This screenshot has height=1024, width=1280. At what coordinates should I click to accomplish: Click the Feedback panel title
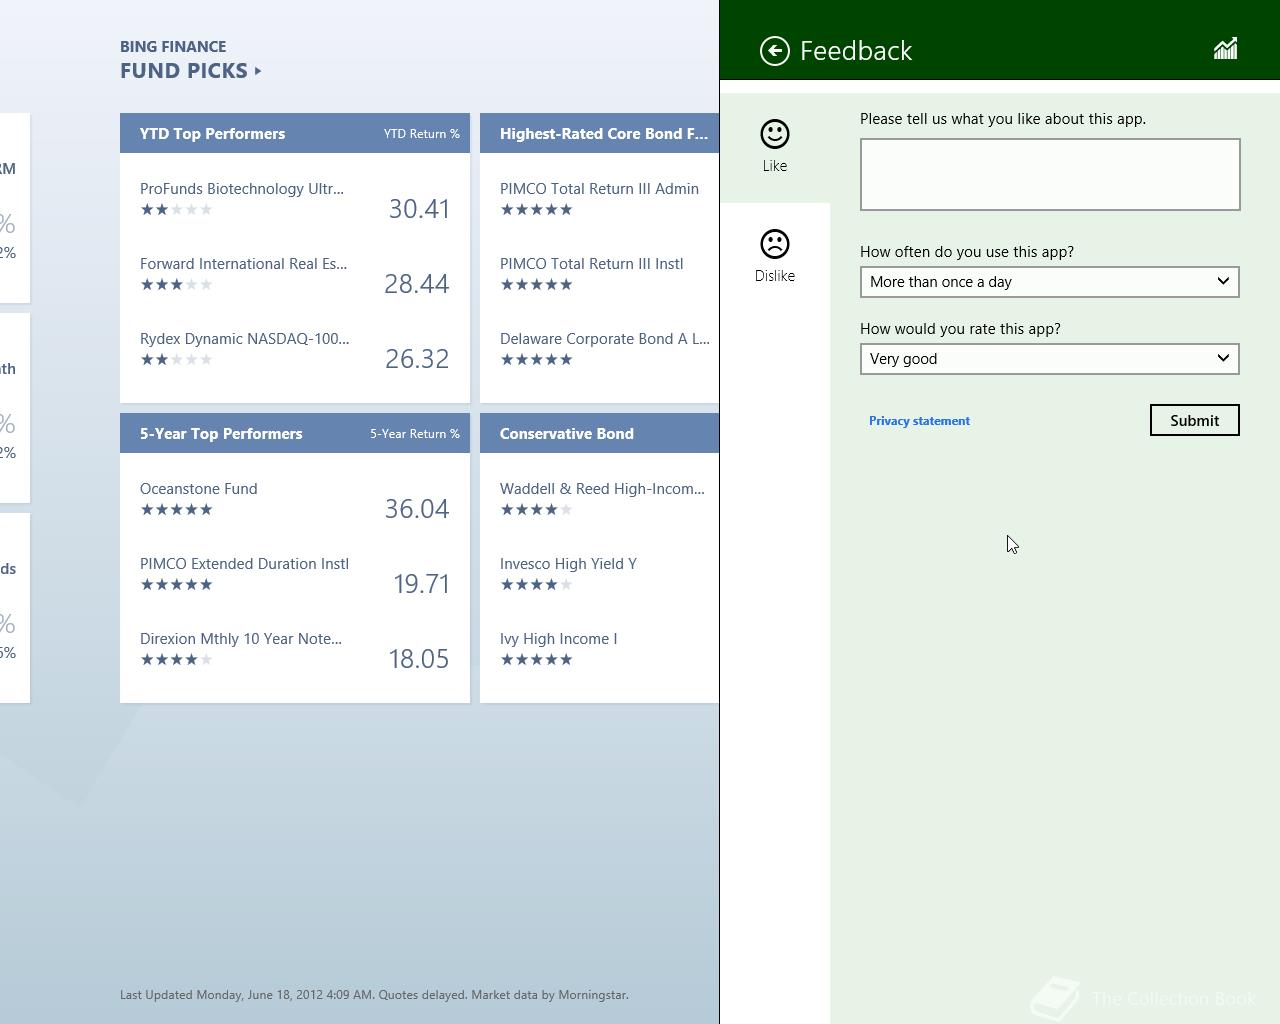pyautogui.click(x=856, y=51)
